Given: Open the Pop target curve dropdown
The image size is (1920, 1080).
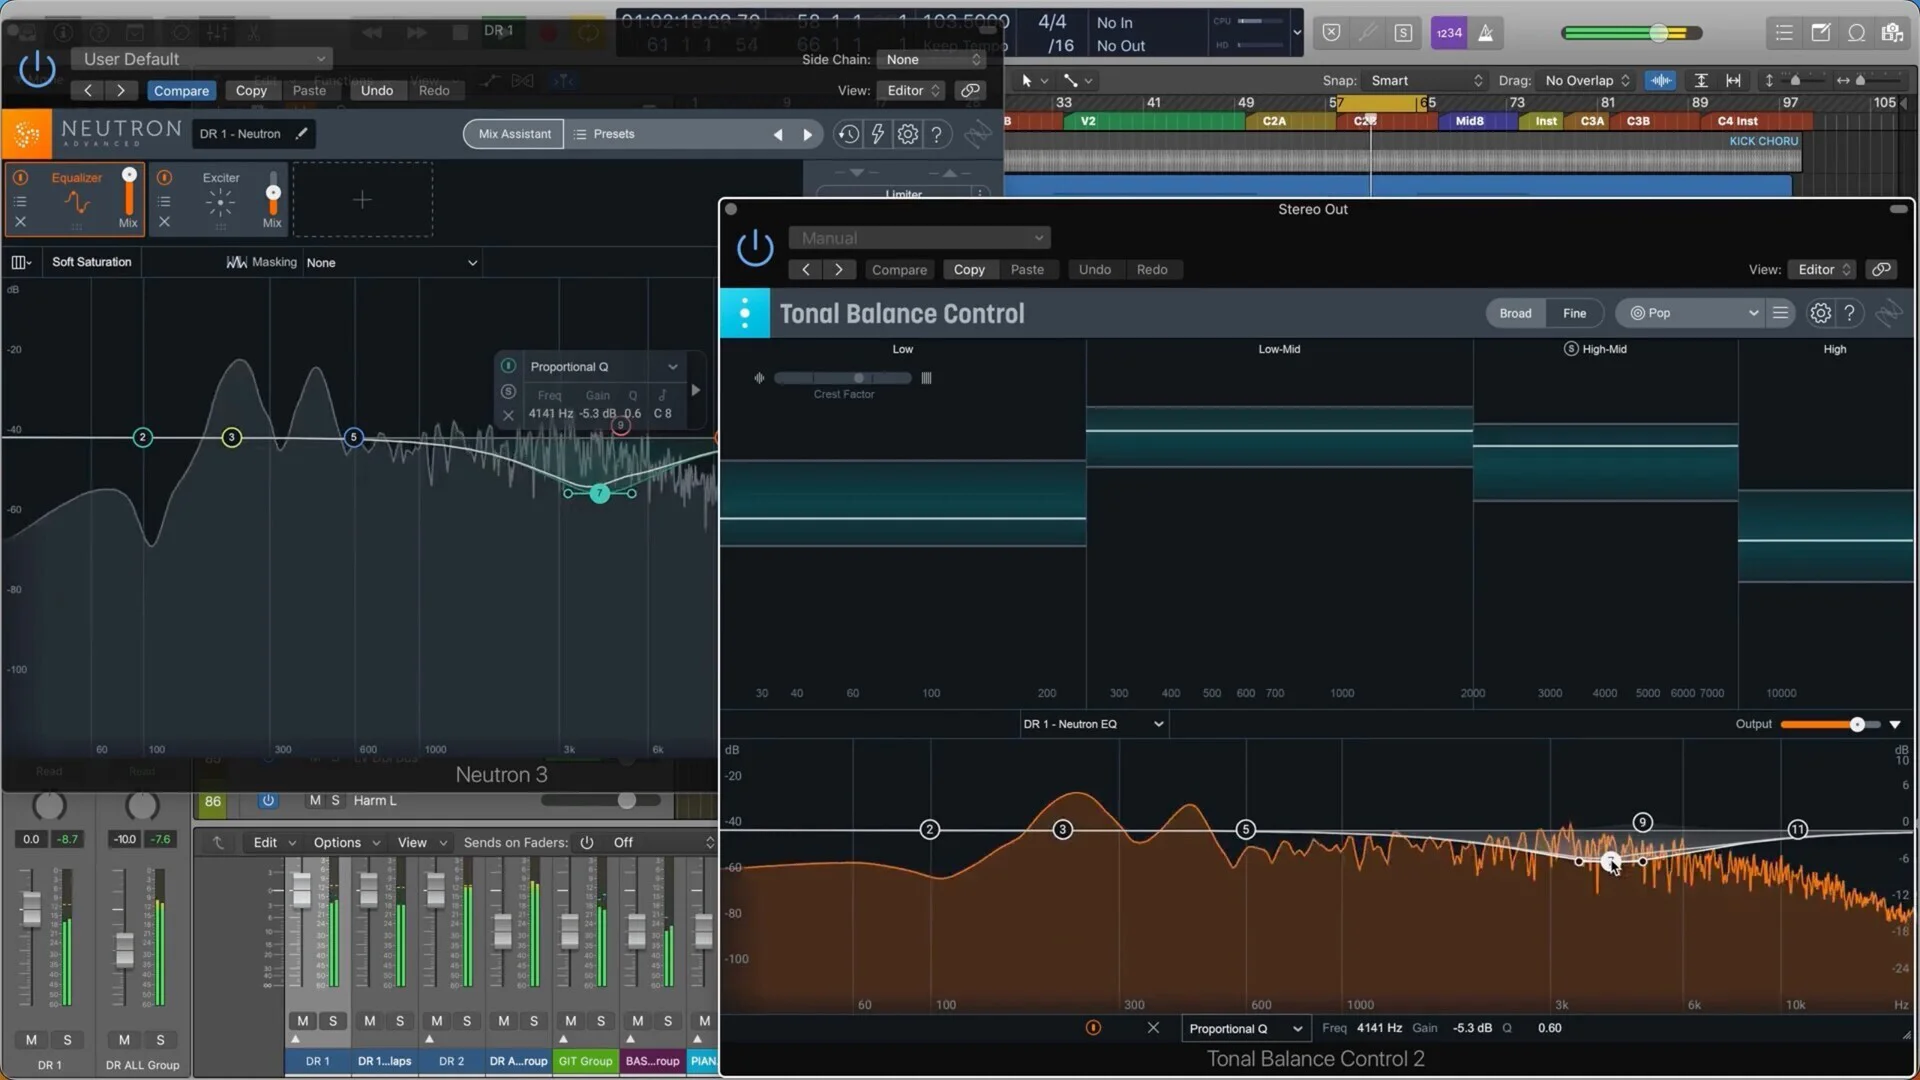Looking at the screenshot, I should pos(1692,313).
